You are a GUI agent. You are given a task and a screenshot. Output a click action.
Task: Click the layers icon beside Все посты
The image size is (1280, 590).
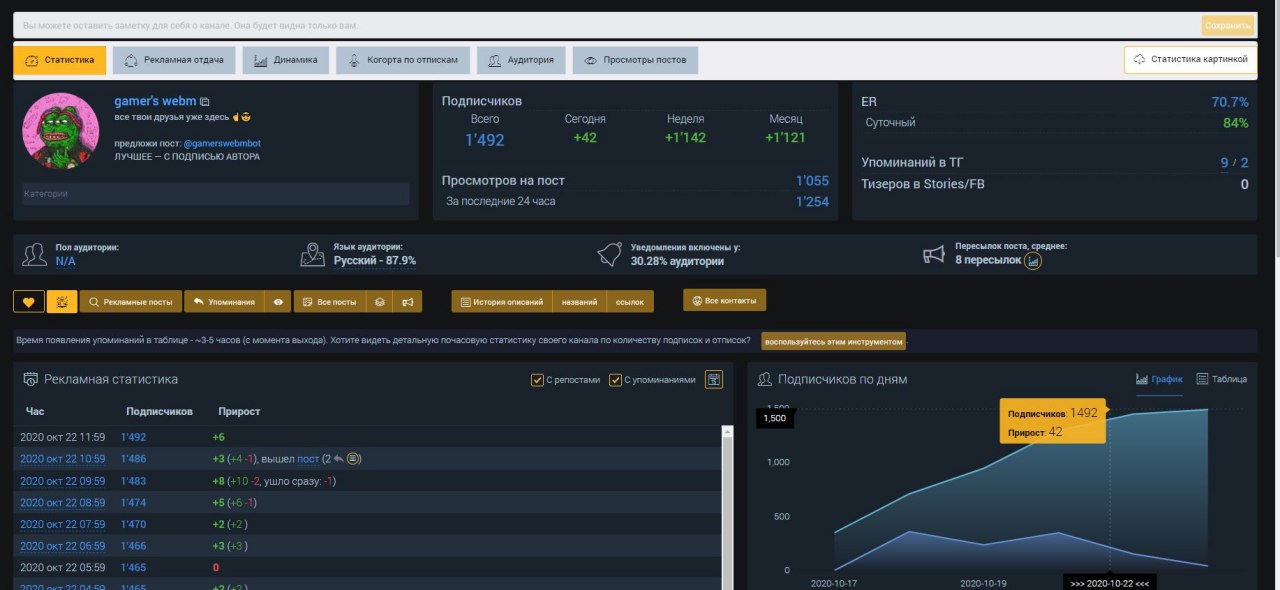coord(379,302)
